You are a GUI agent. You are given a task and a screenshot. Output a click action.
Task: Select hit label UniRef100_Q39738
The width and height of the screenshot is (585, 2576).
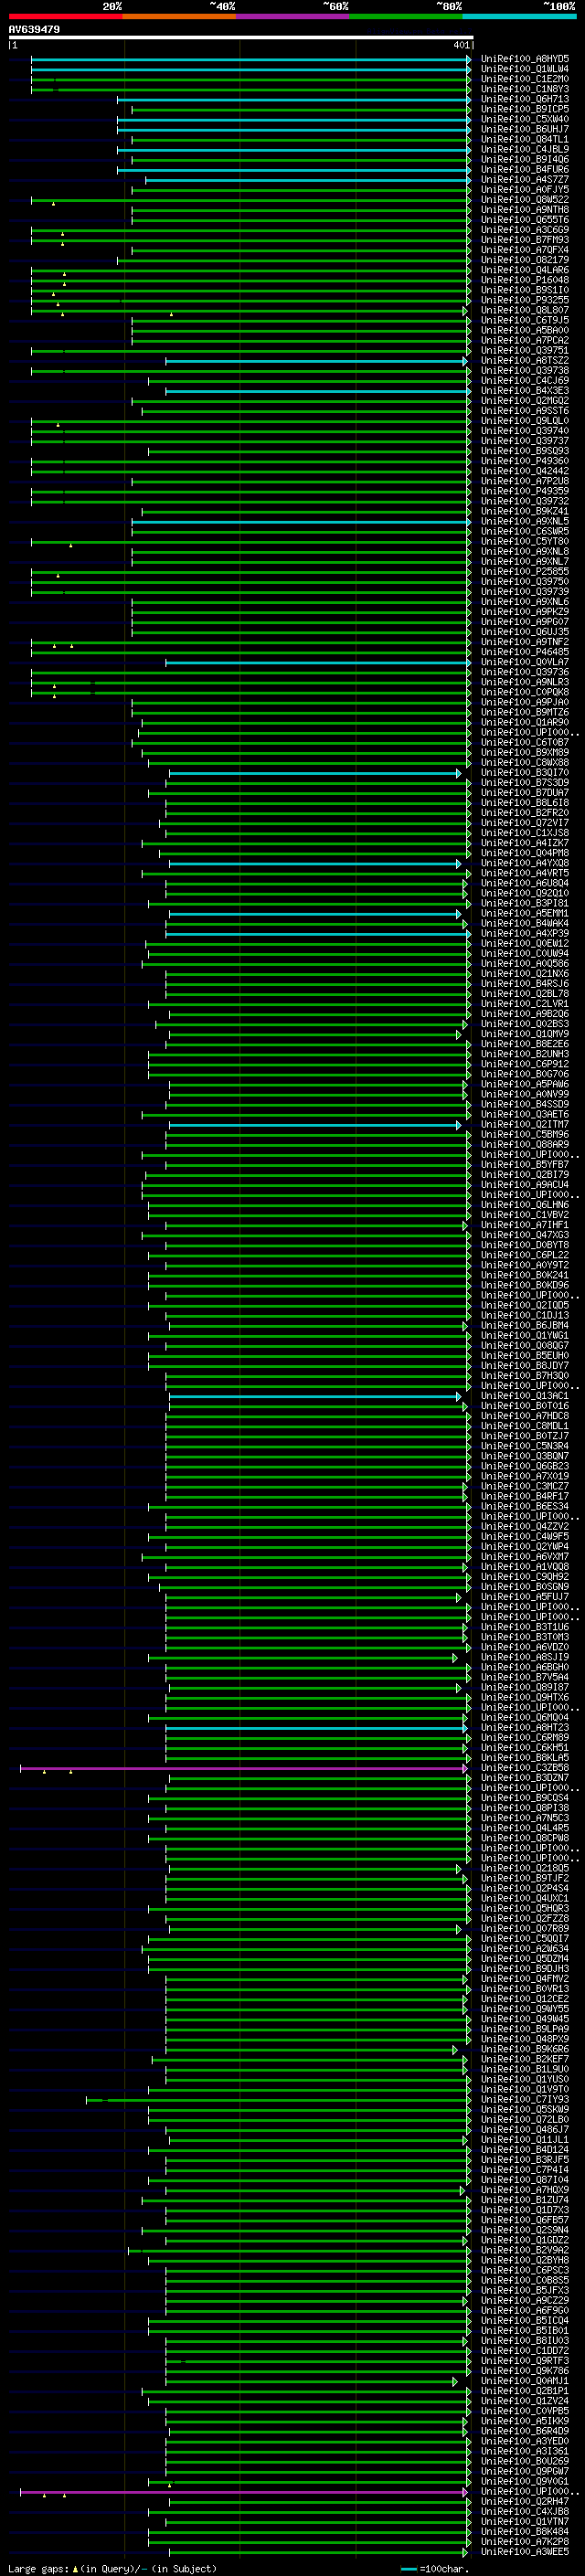525,371
